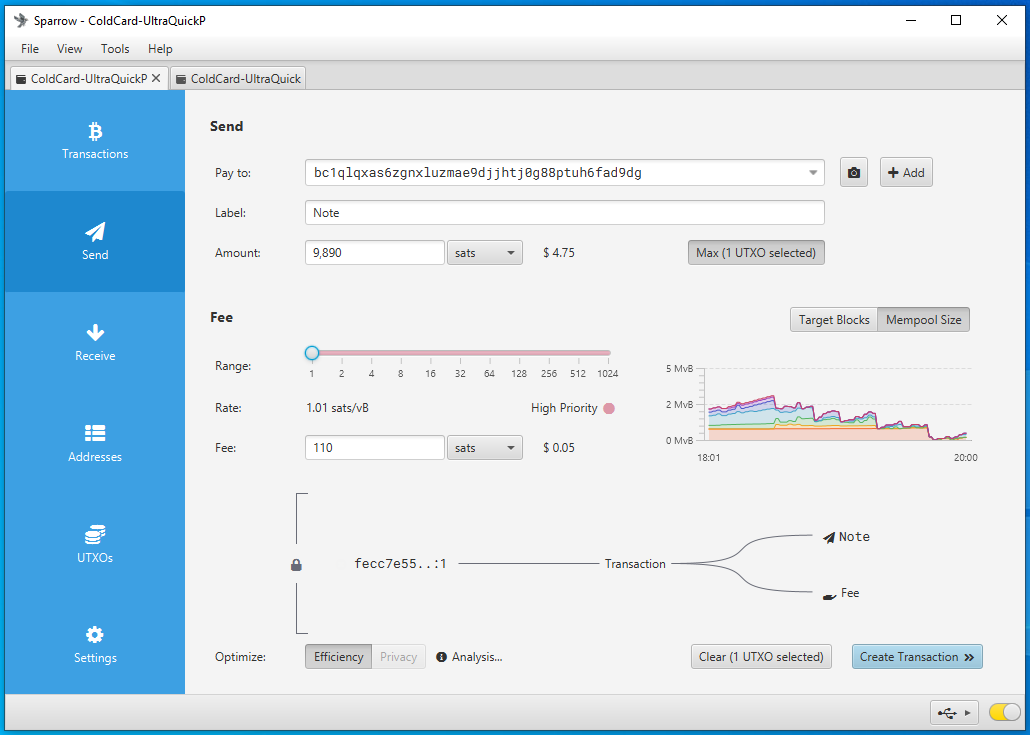1030x735 pixels.
Task: Show the UTXOs coin stack section
Action: (x=95, y=545)
